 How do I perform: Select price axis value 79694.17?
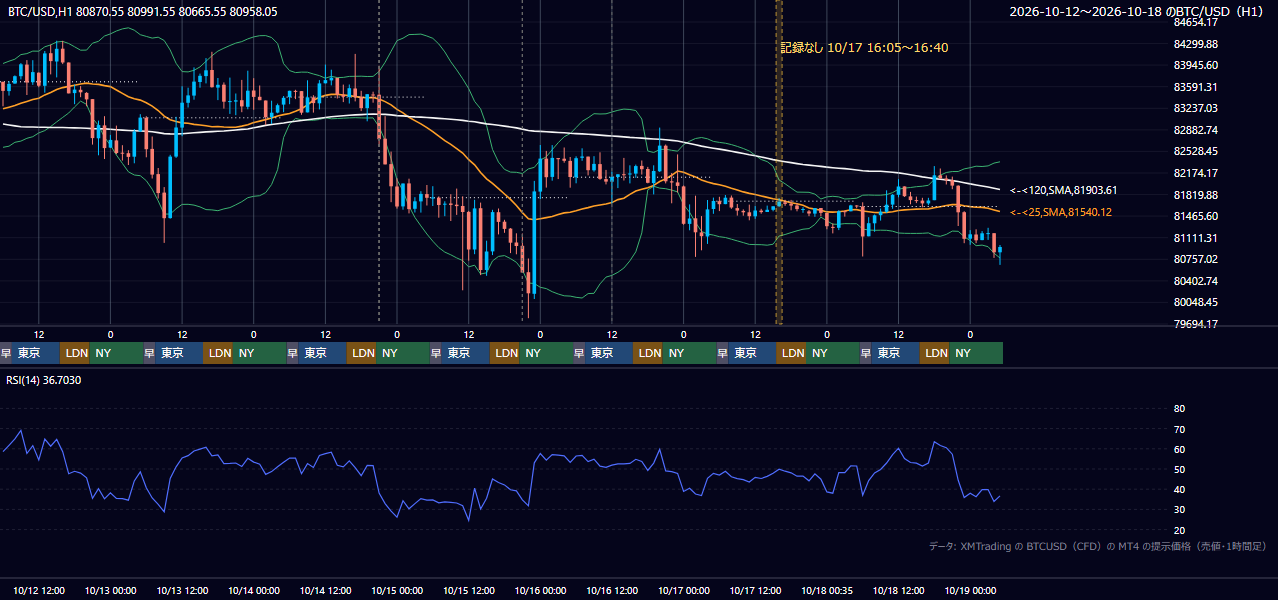coord(1195,324)
